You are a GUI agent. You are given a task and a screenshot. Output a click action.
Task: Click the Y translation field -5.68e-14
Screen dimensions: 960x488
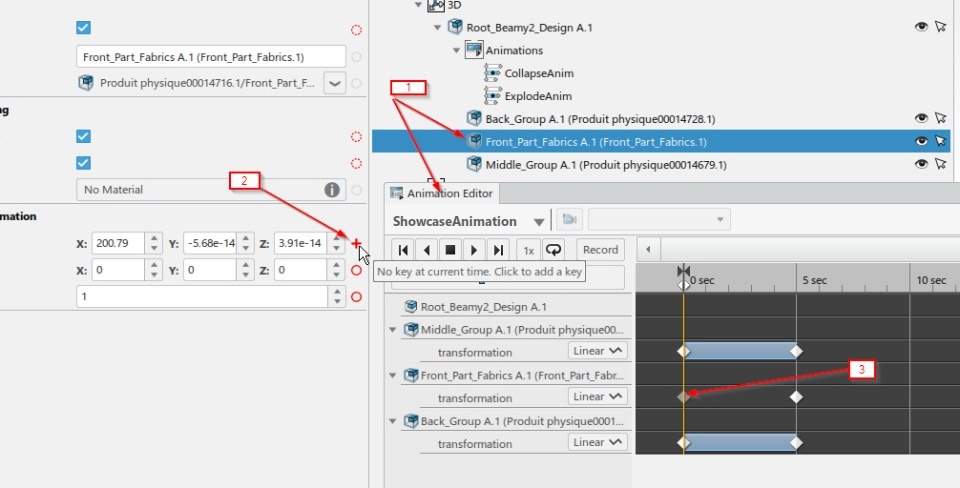click(209, 243)
